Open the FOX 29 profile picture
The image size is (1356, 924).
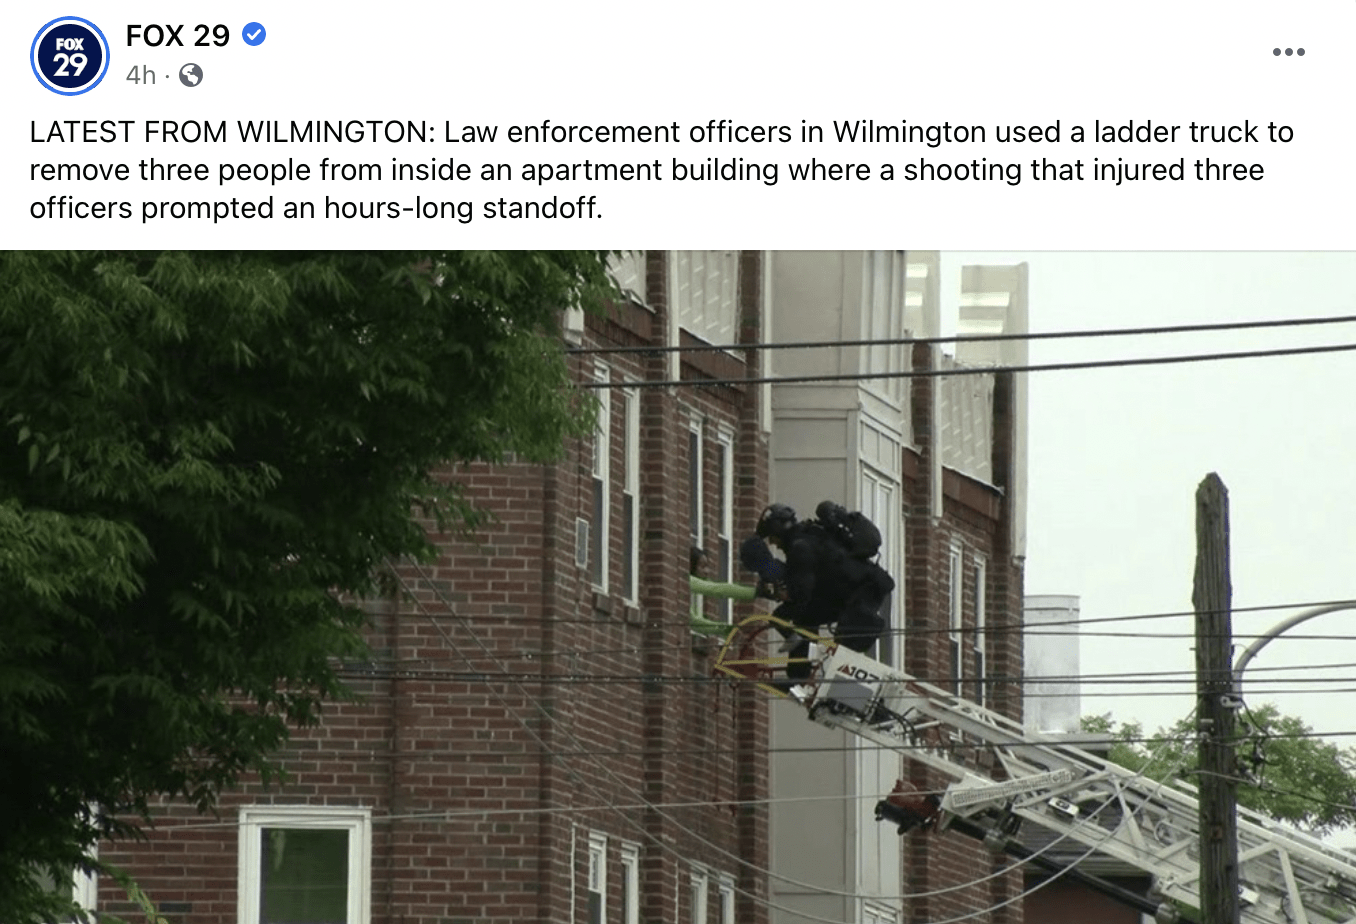(70, 56)
